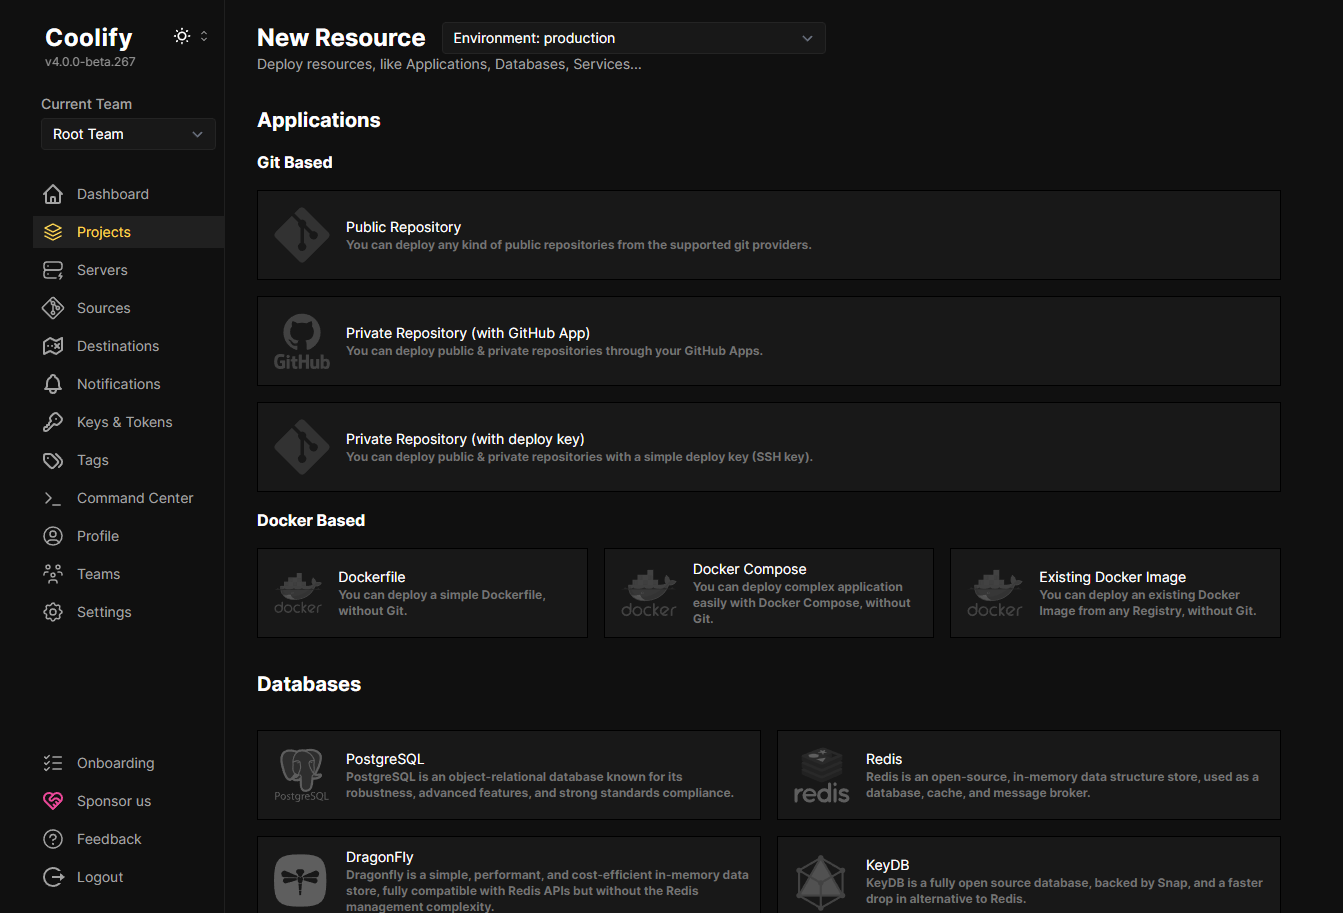1343x913 pixels.
Task: Click the Teams sidebar label
Action: [98, 574]
